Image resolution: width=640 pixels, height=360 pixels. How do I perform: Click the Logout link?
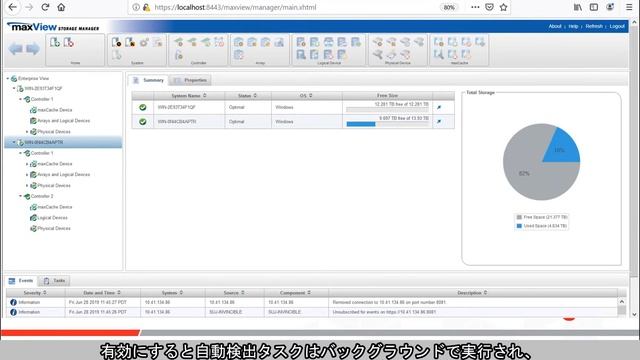click(x=617, y=26)
